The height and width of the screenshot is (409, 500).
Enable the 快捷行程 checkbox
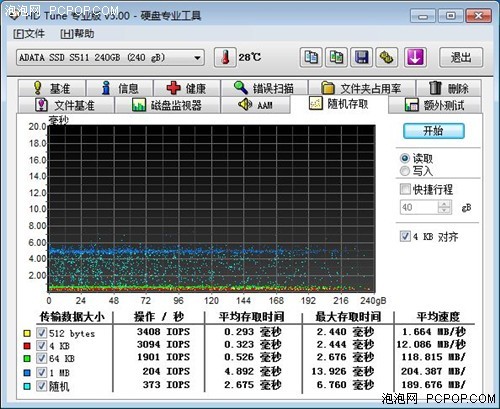(405, 189)
